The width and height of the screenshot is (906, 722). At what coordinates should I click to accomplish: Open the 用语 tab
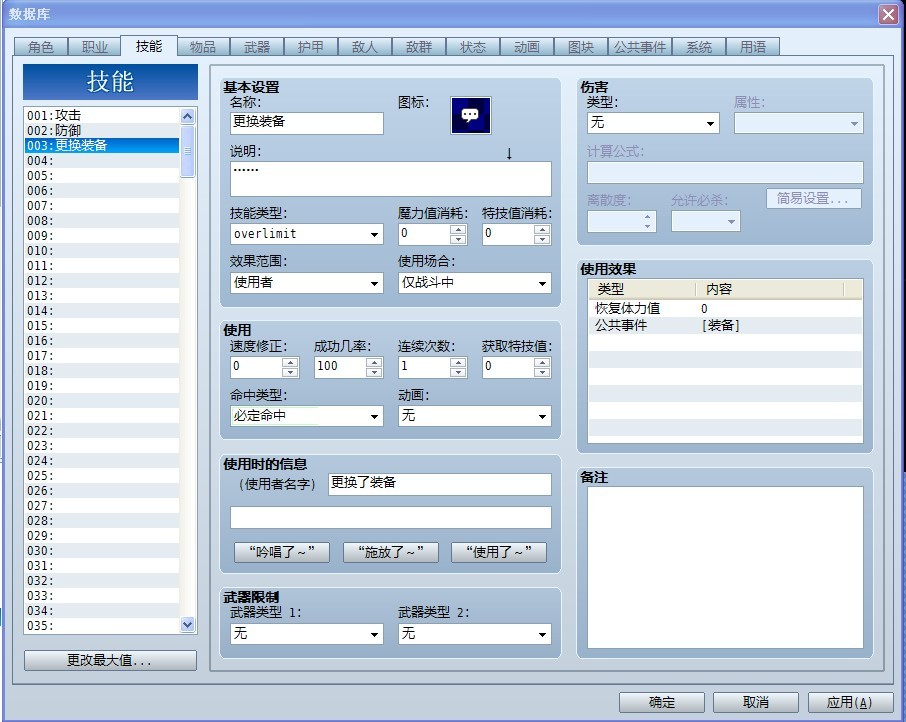tap(753, 47)
